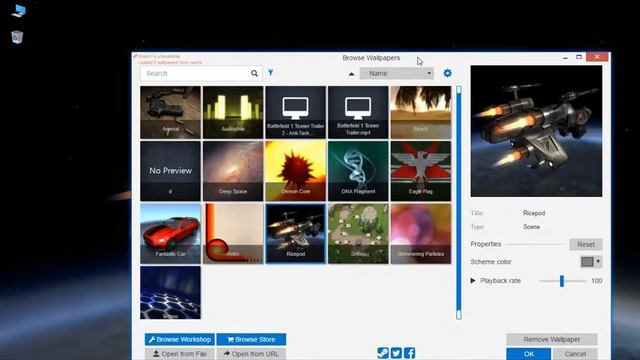Click Browse Workshop button
The image size is (640, 360).
click(x=180, y=339)
